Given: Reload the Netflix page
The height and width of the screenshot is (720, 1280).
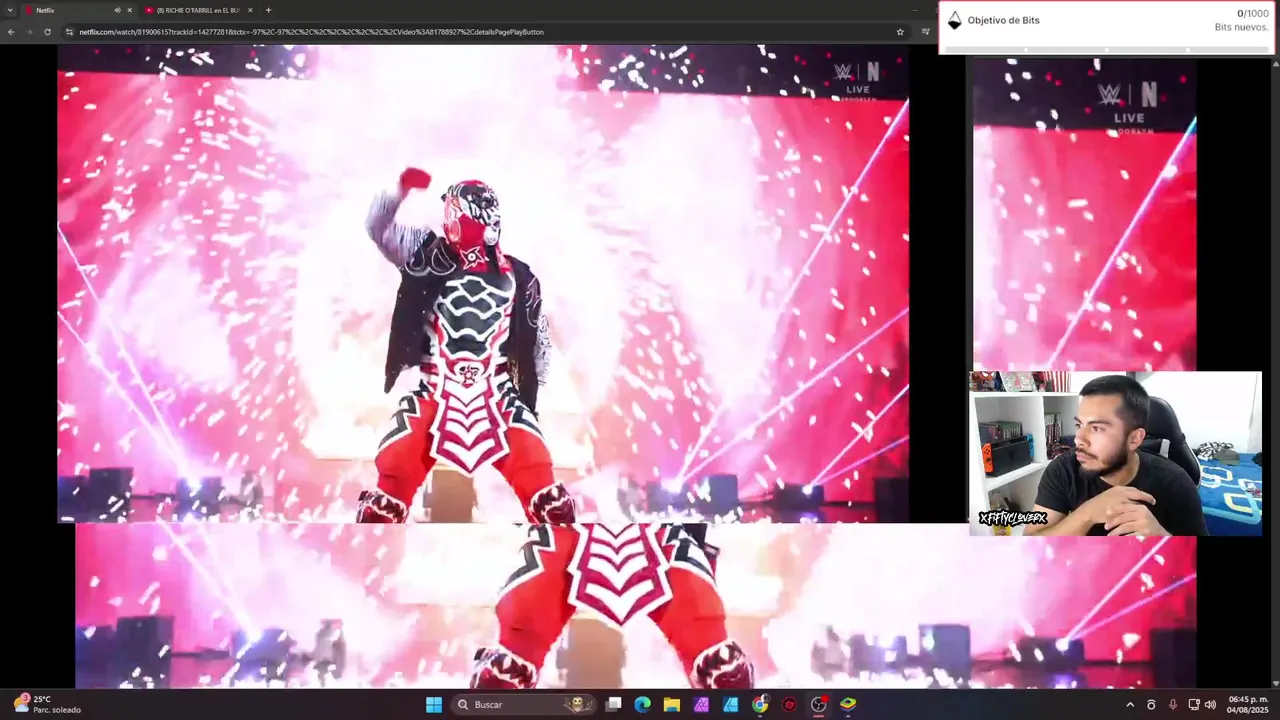Looking at the screenshot, I should coord(47,32).
